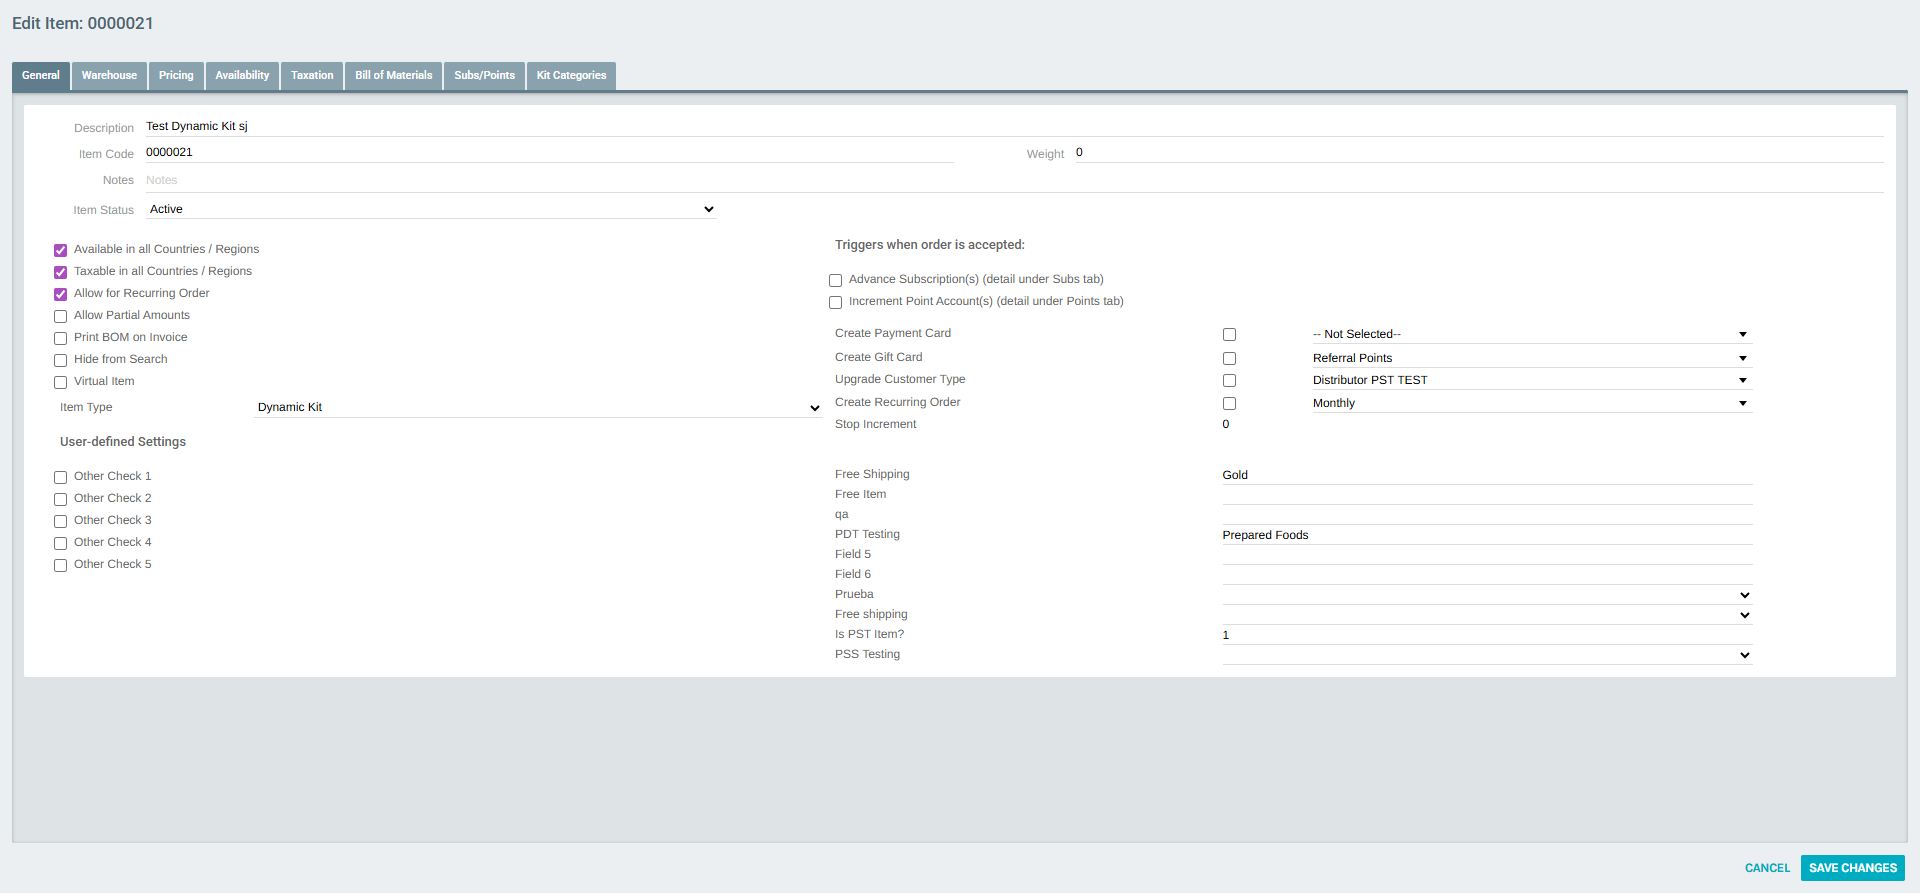Open the Monthly recurring order dropdown
This screenshot has width=1920, height=893.
(x=1531, y=404)
